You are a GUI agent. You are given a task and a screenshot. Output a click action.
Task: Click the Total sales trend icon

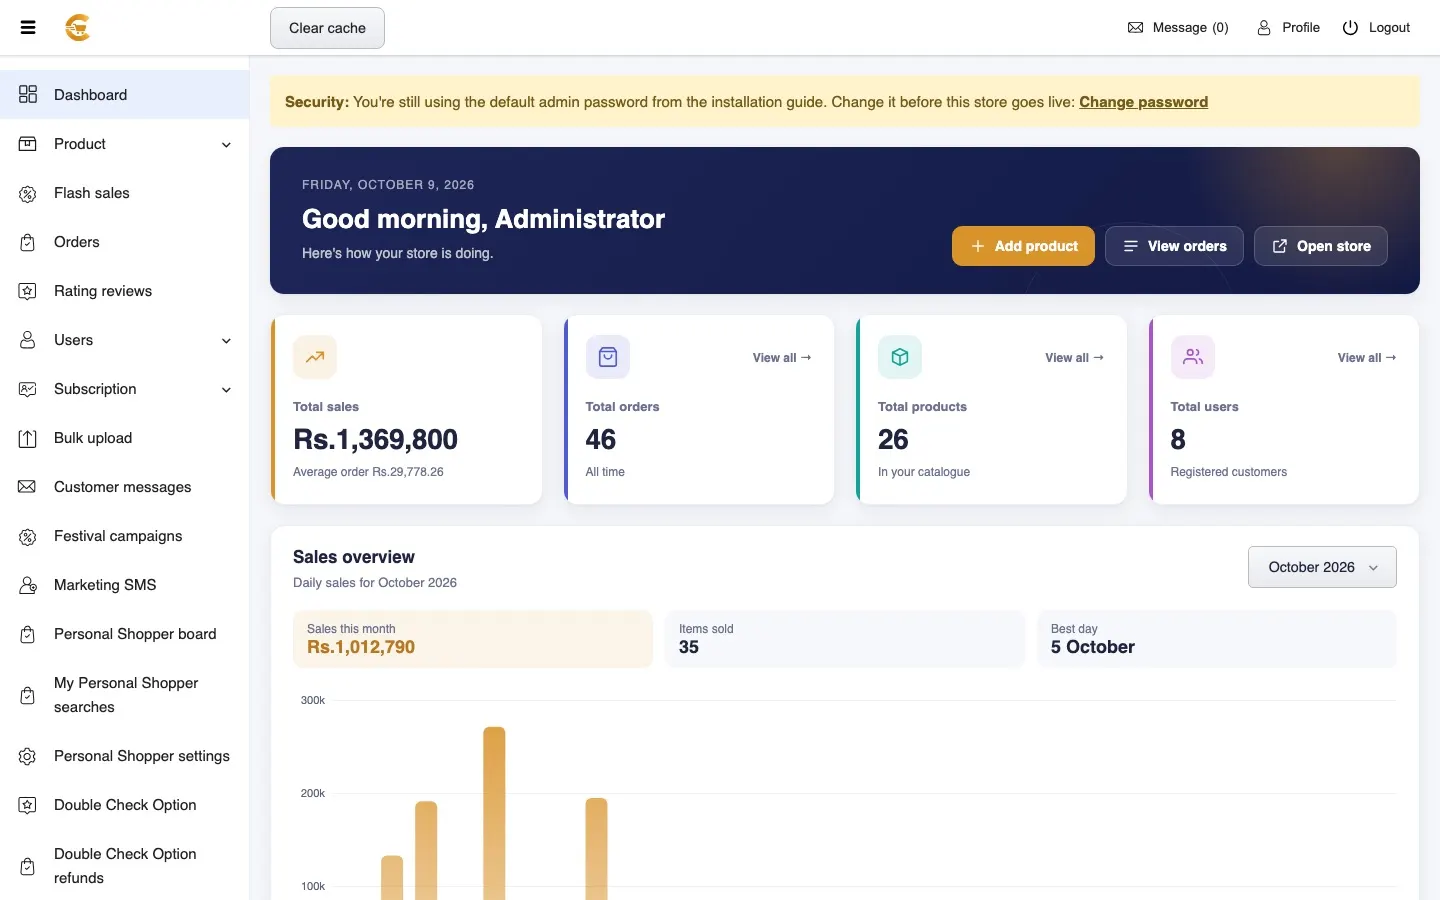(315, 357)
